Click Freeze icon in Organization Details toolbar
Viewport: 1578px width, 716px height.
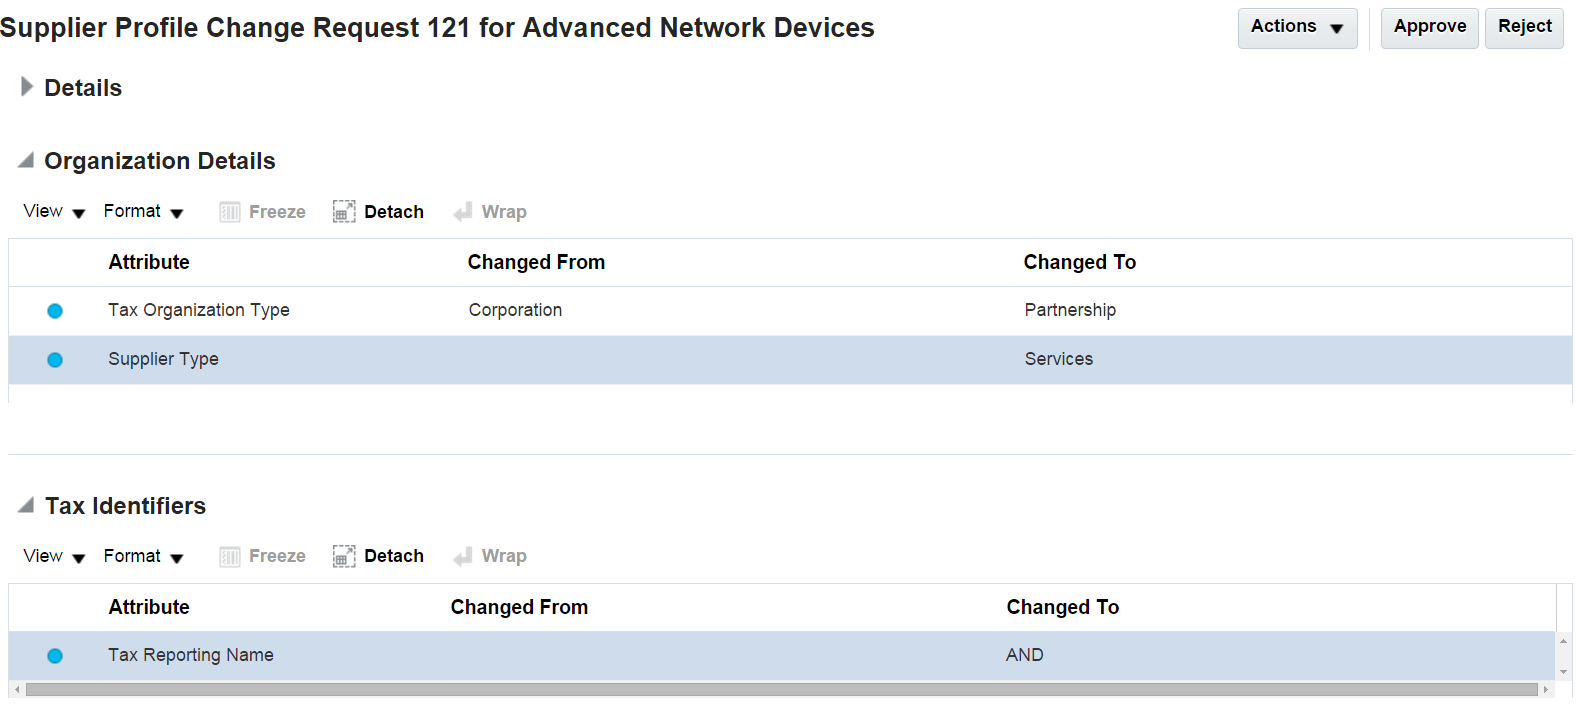pos(230,212)
